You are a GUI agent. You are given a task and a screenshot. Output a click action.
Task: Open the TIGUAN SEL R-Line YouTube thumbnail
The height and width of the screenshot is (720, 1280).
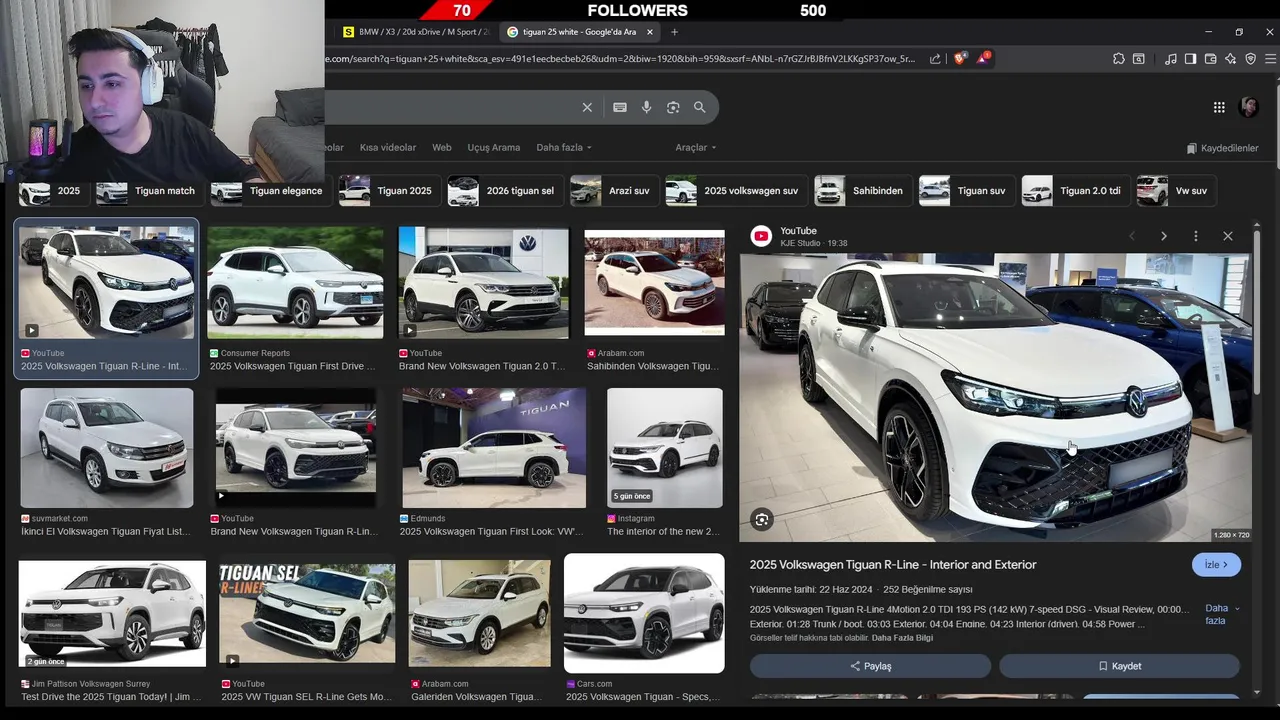pyautogui.click(x=307, y=614)
